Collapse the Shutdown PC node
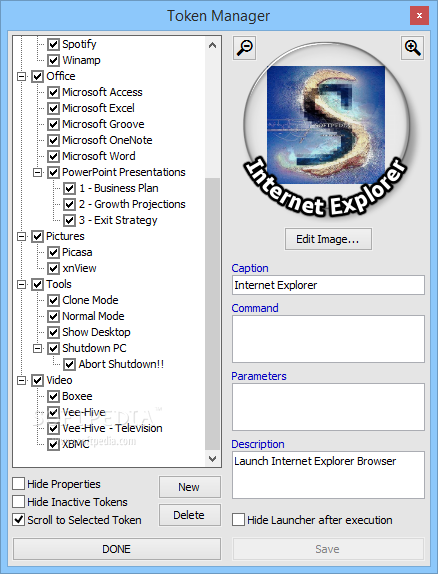438x574 pixels. click(x=38, y=348)
